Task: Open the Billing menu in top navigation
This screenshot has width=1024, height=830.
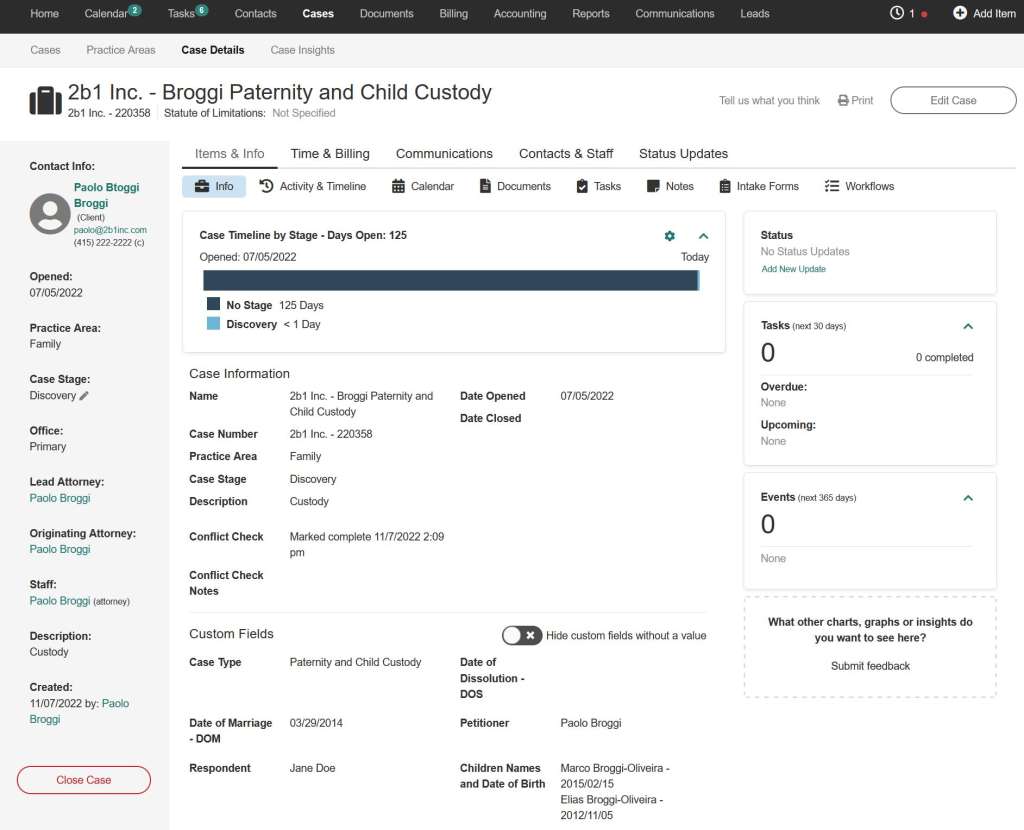Action: [453, 14]
